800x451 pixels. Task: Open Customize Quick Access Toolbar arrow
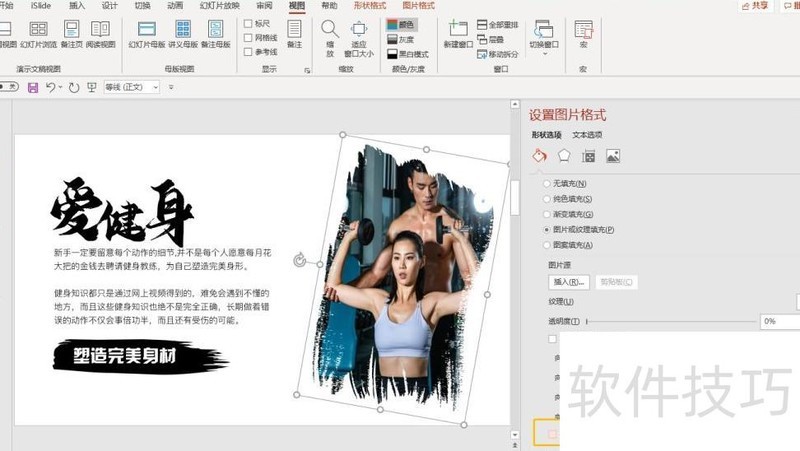171,88
